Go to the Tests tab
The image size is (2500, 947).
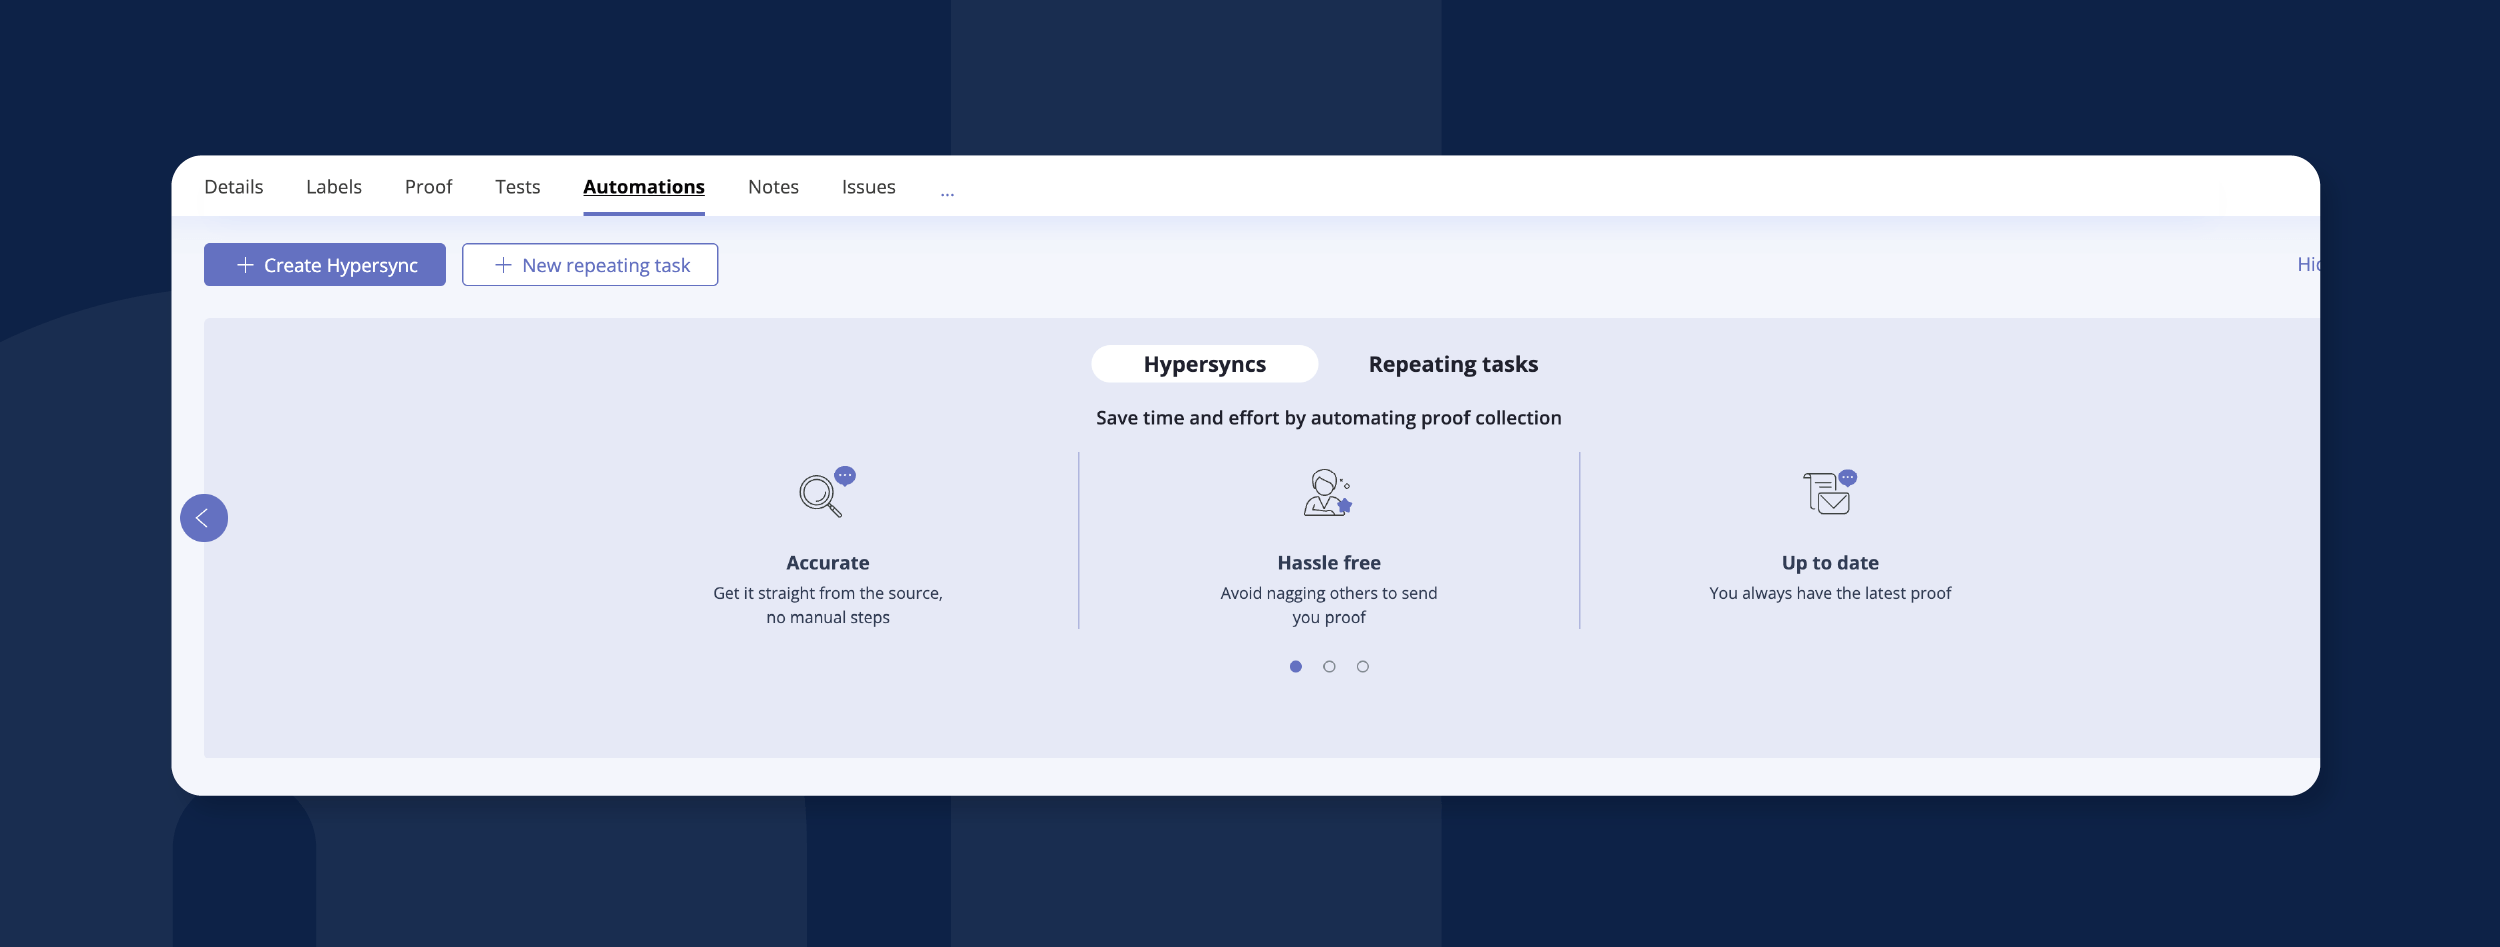point(518,187)
